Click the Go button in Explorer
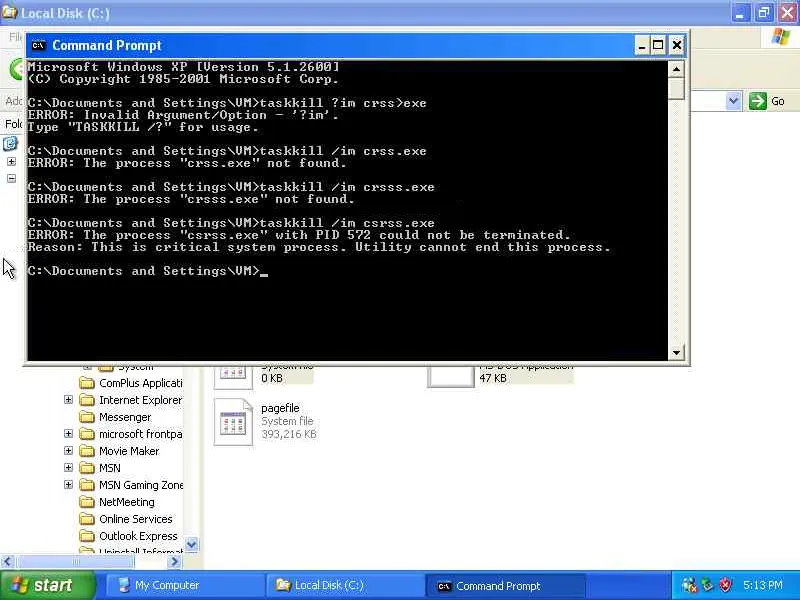This screenshot has width=800, height=600. pyautogui.click(x=767, y=101)
